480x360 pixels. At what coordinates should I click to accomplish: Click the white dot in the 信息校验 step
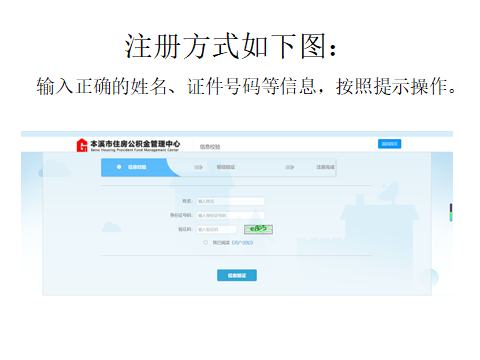pyautogui.click(x=119, y=167)
